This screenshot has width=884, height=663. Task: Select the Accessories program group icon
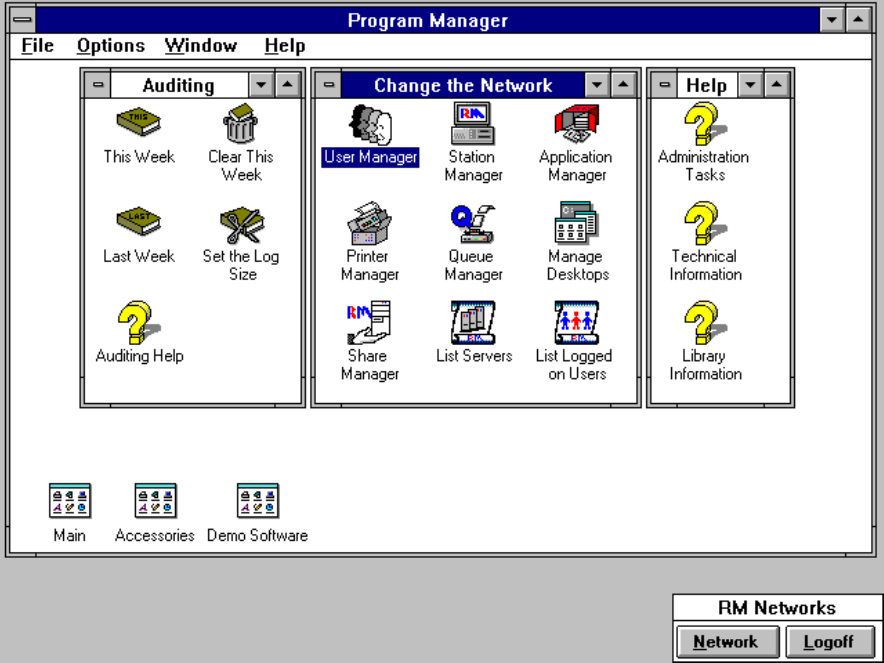155,501
